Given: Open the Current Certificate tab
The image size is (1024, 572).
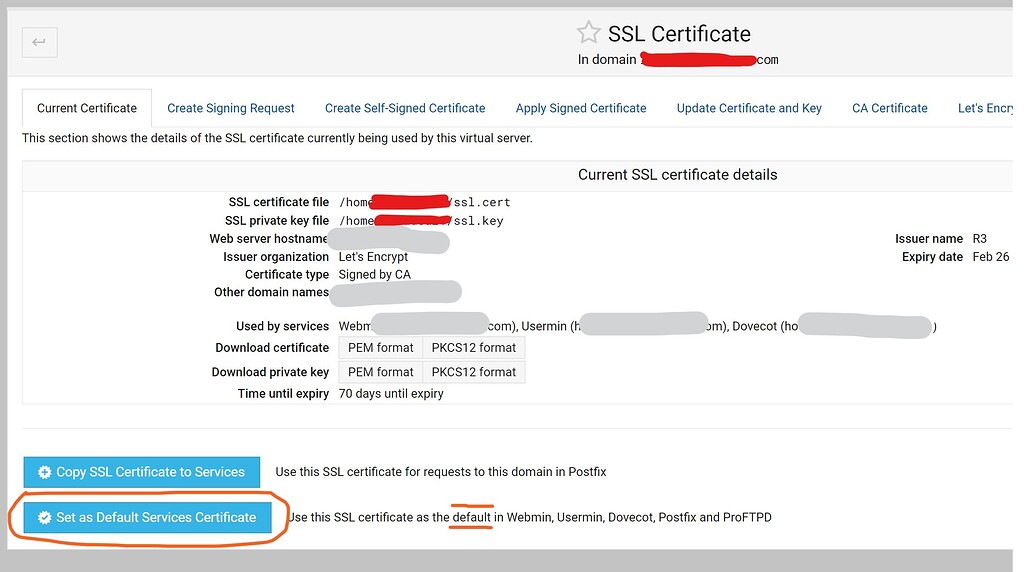Looking at the screenshot, I should (x=87, y=108).
